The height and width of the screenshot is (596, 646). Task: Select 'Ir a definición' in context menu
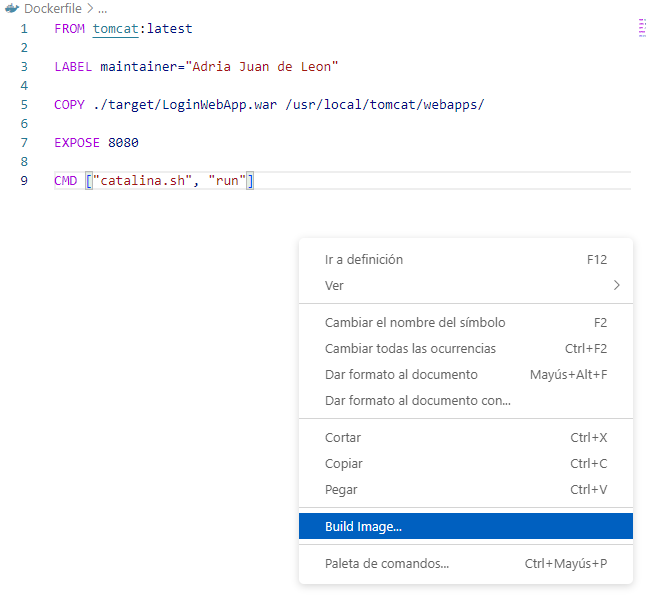(466, 259)
